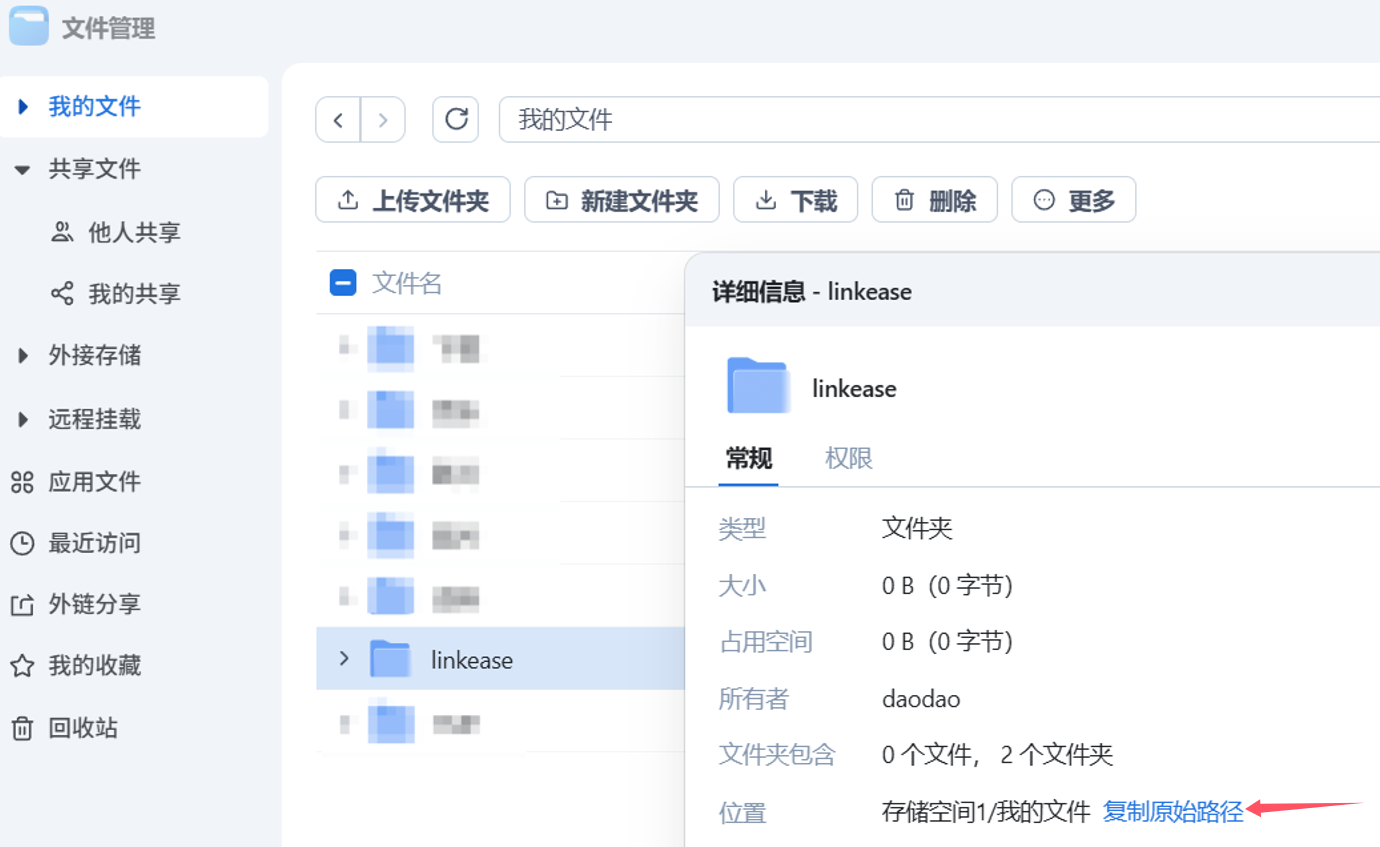1380x847 pixels.
Task: Click the location text 存储空间1/我的文件
Action: (986, 811)
